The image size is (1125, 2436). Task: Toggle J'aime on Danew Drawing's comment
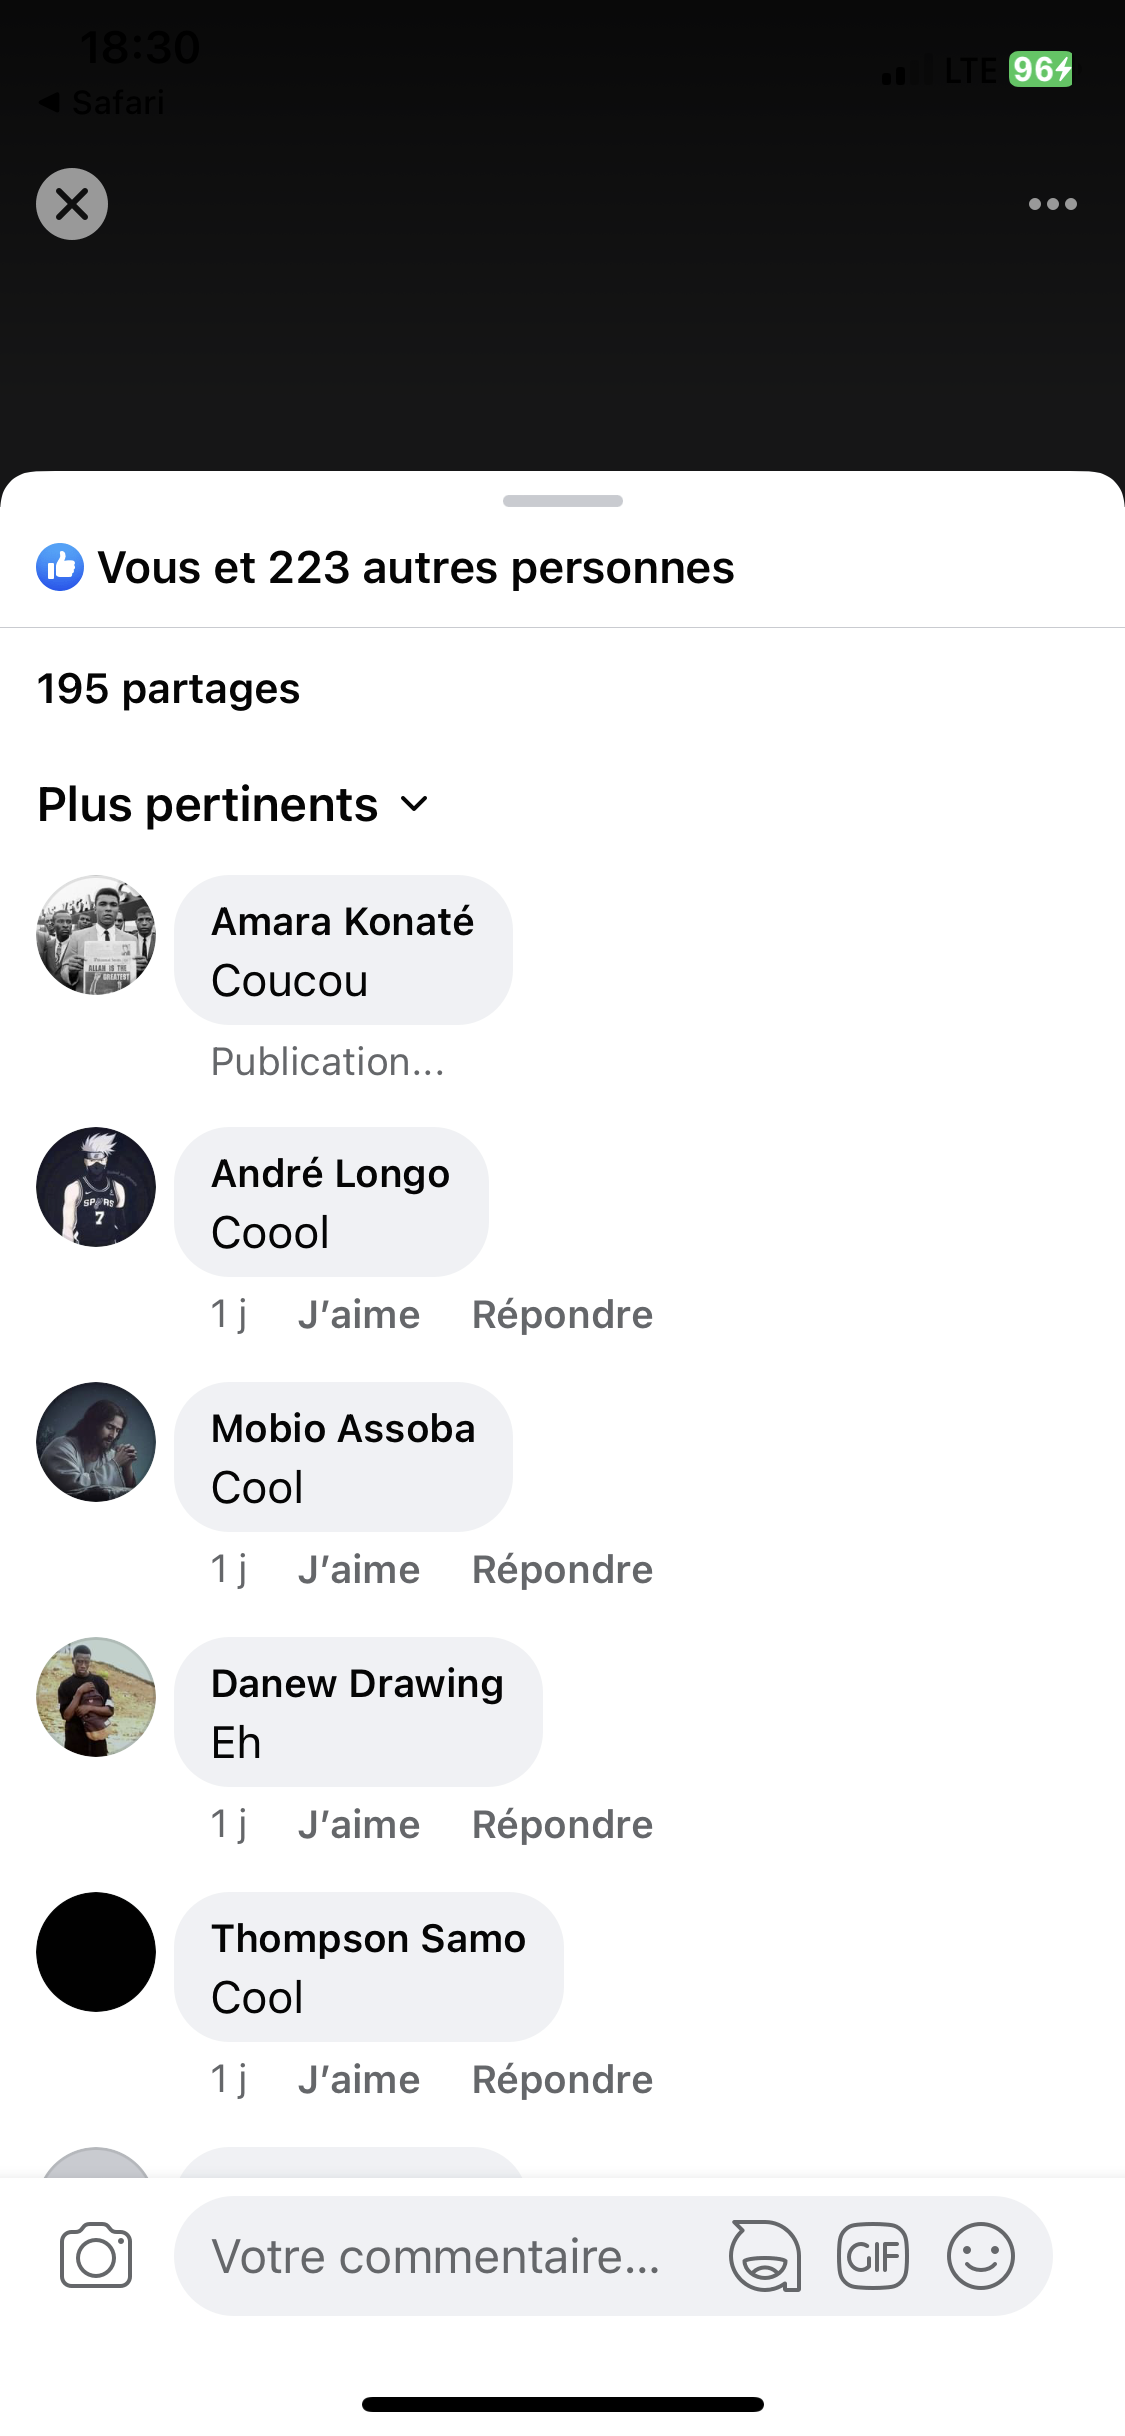coord(359,1825)
